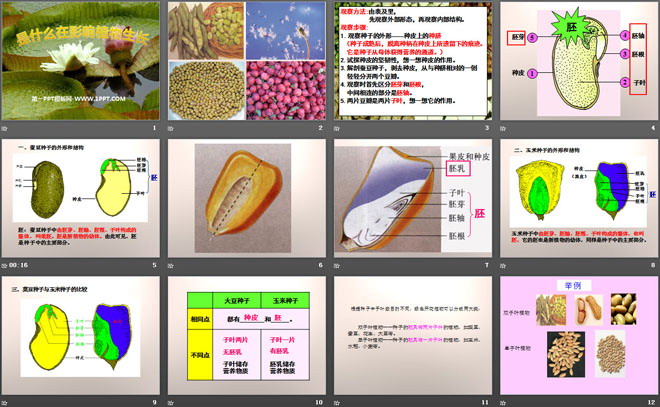Click the slide number label 3
Screen dimensions: 660x407
(x=487, y=128)
